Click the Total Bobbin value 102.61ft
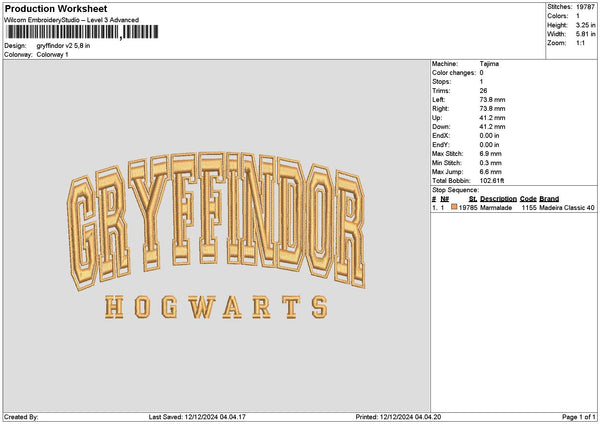 pos(492,181)
